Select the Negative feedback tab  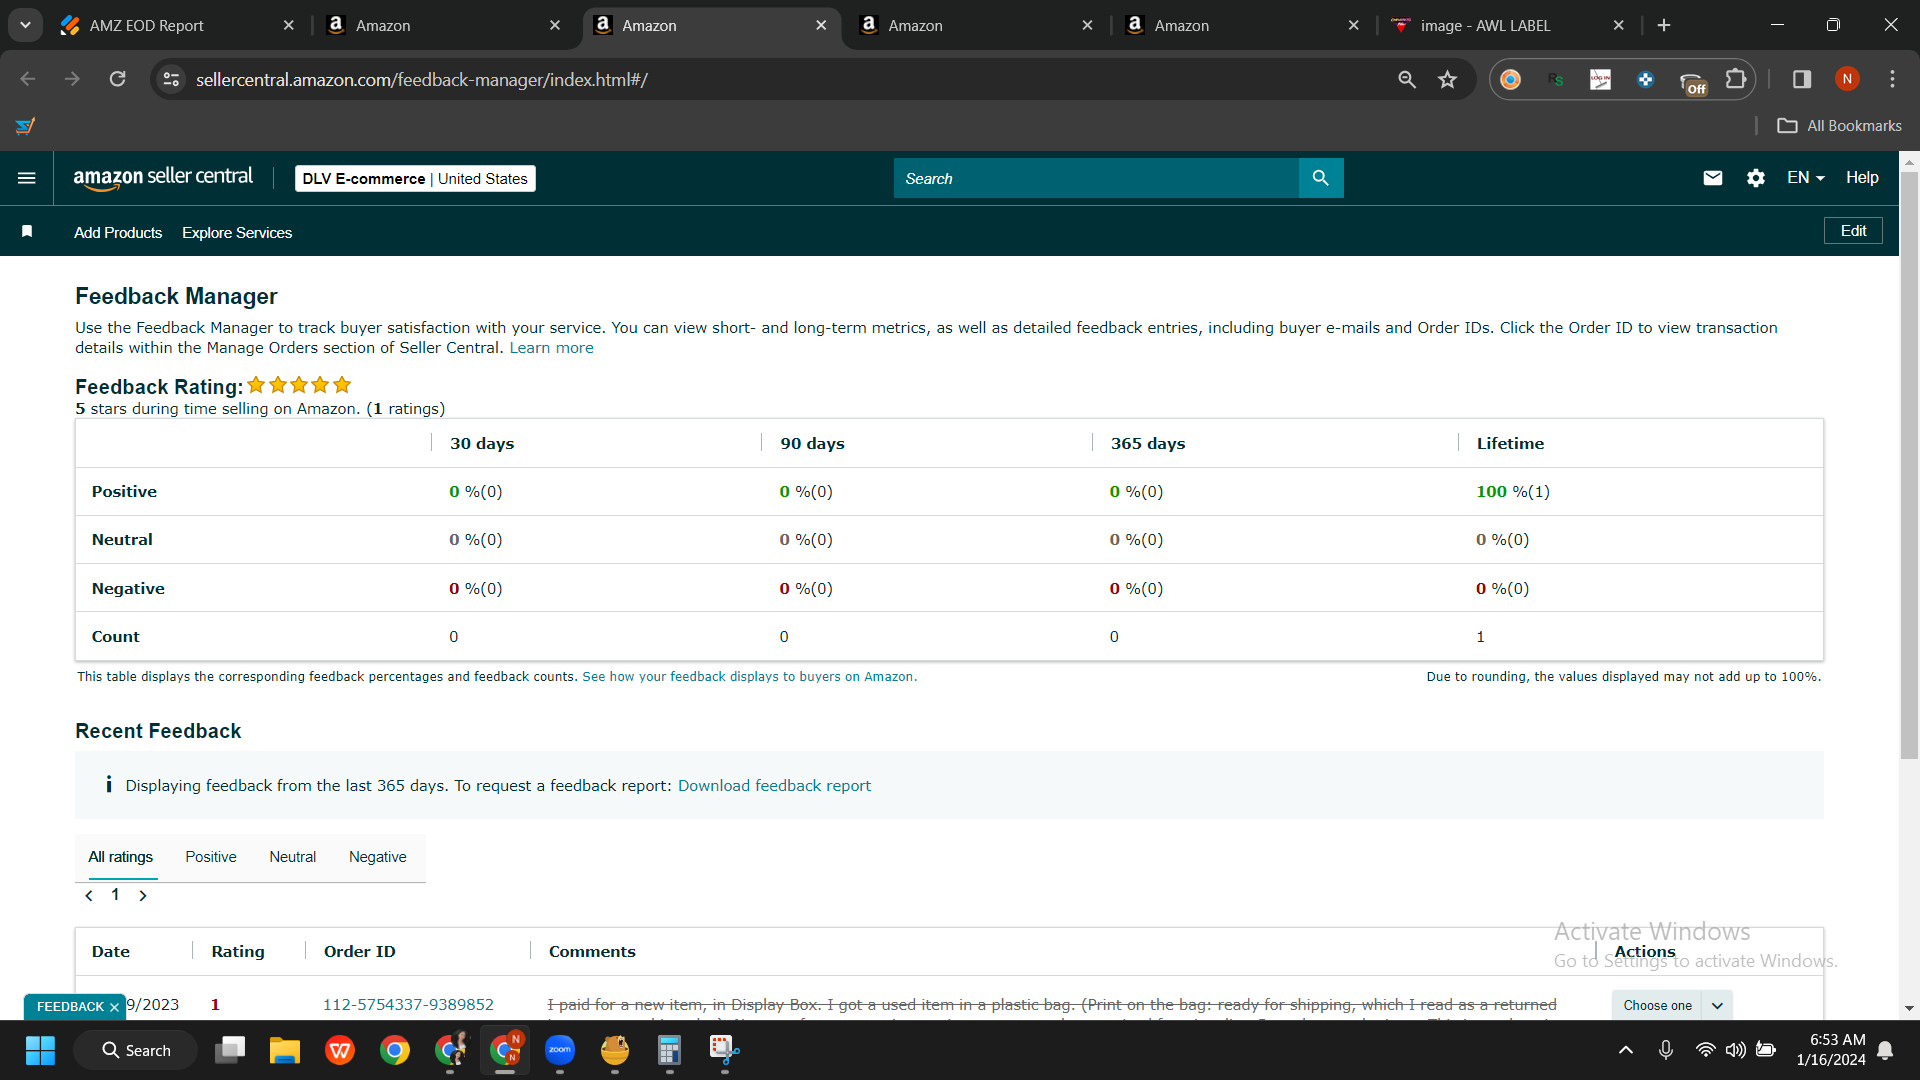[378, 857]
